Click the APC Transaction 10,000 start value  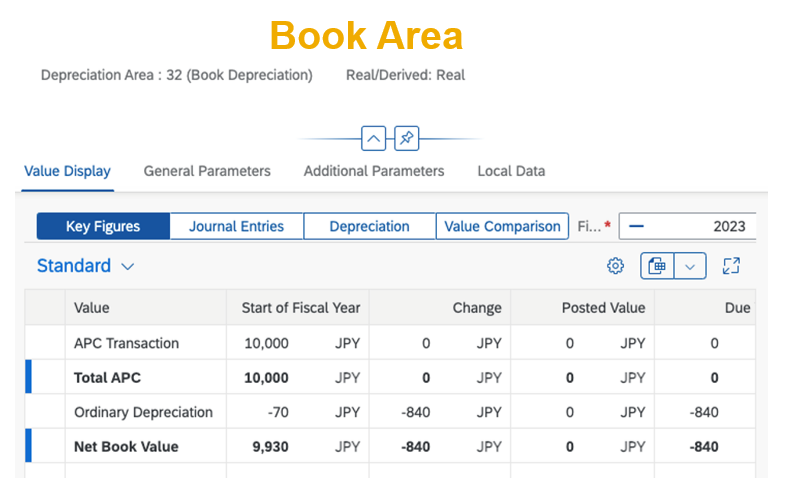[x=266, y=343]
